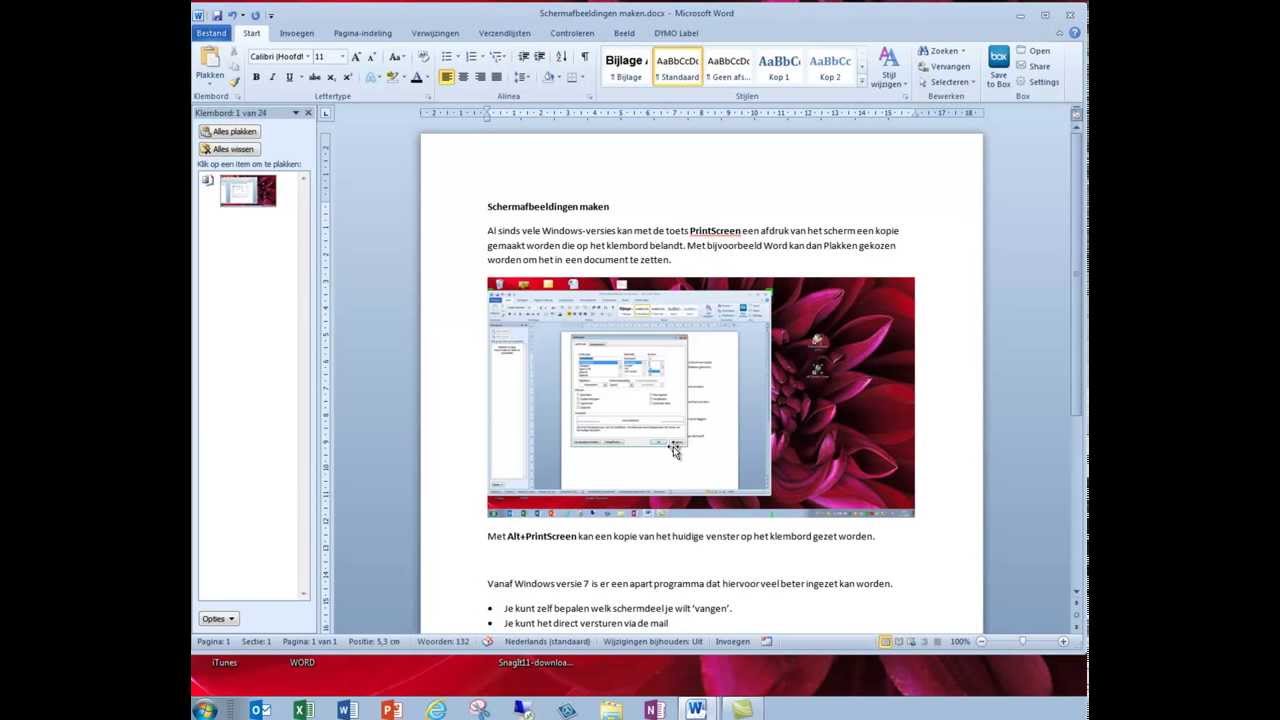Image resolution: width=1280 pixels, height=720 pixels.
Task: Switch to the Controleren tab
Action: [572, 33]
